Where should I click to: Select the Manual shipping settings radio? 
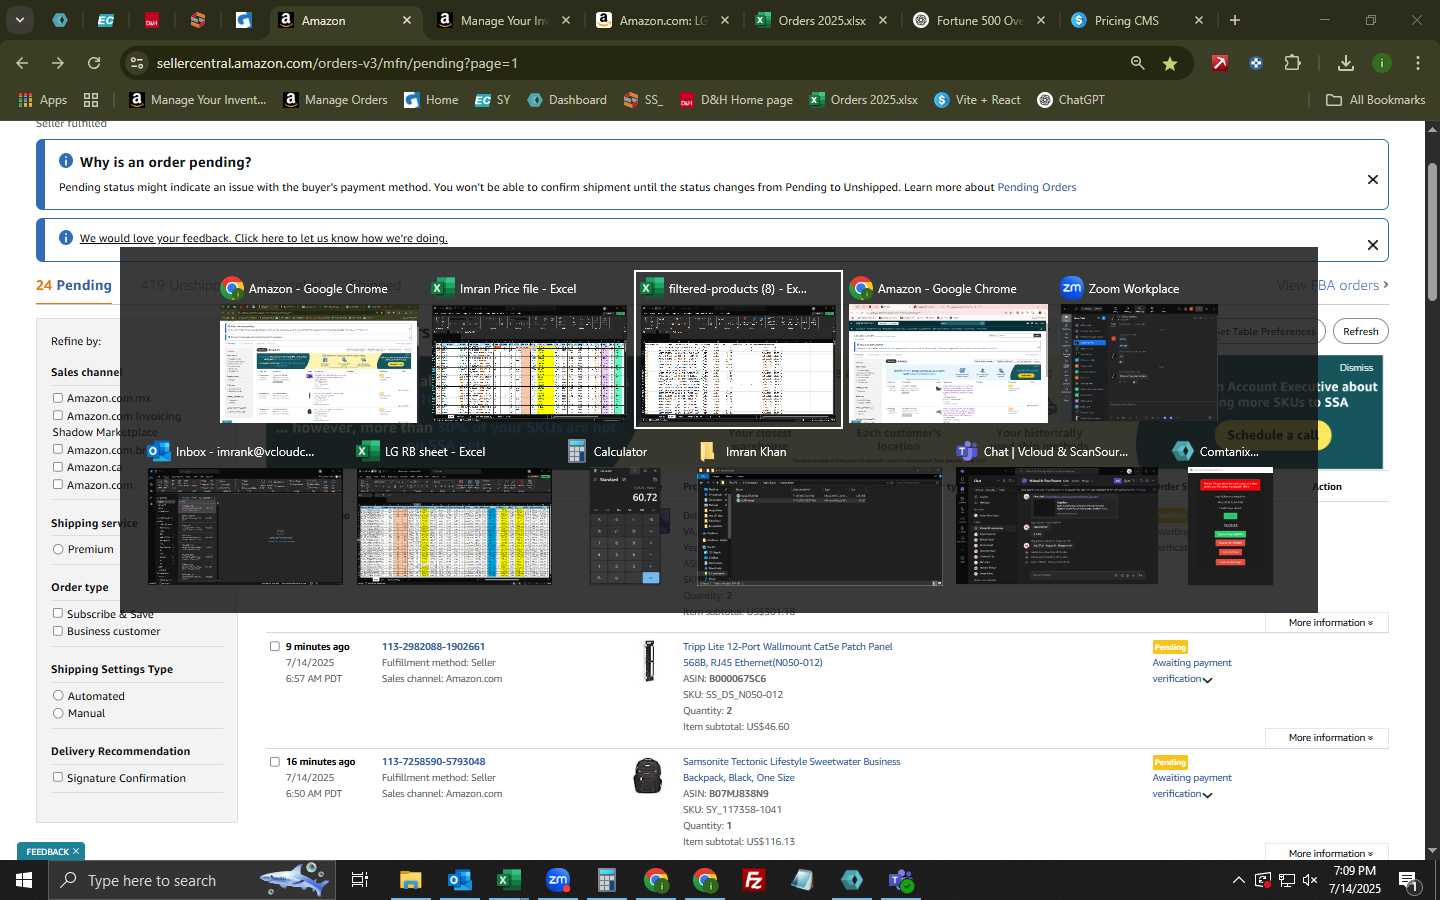tap(58, 713)
